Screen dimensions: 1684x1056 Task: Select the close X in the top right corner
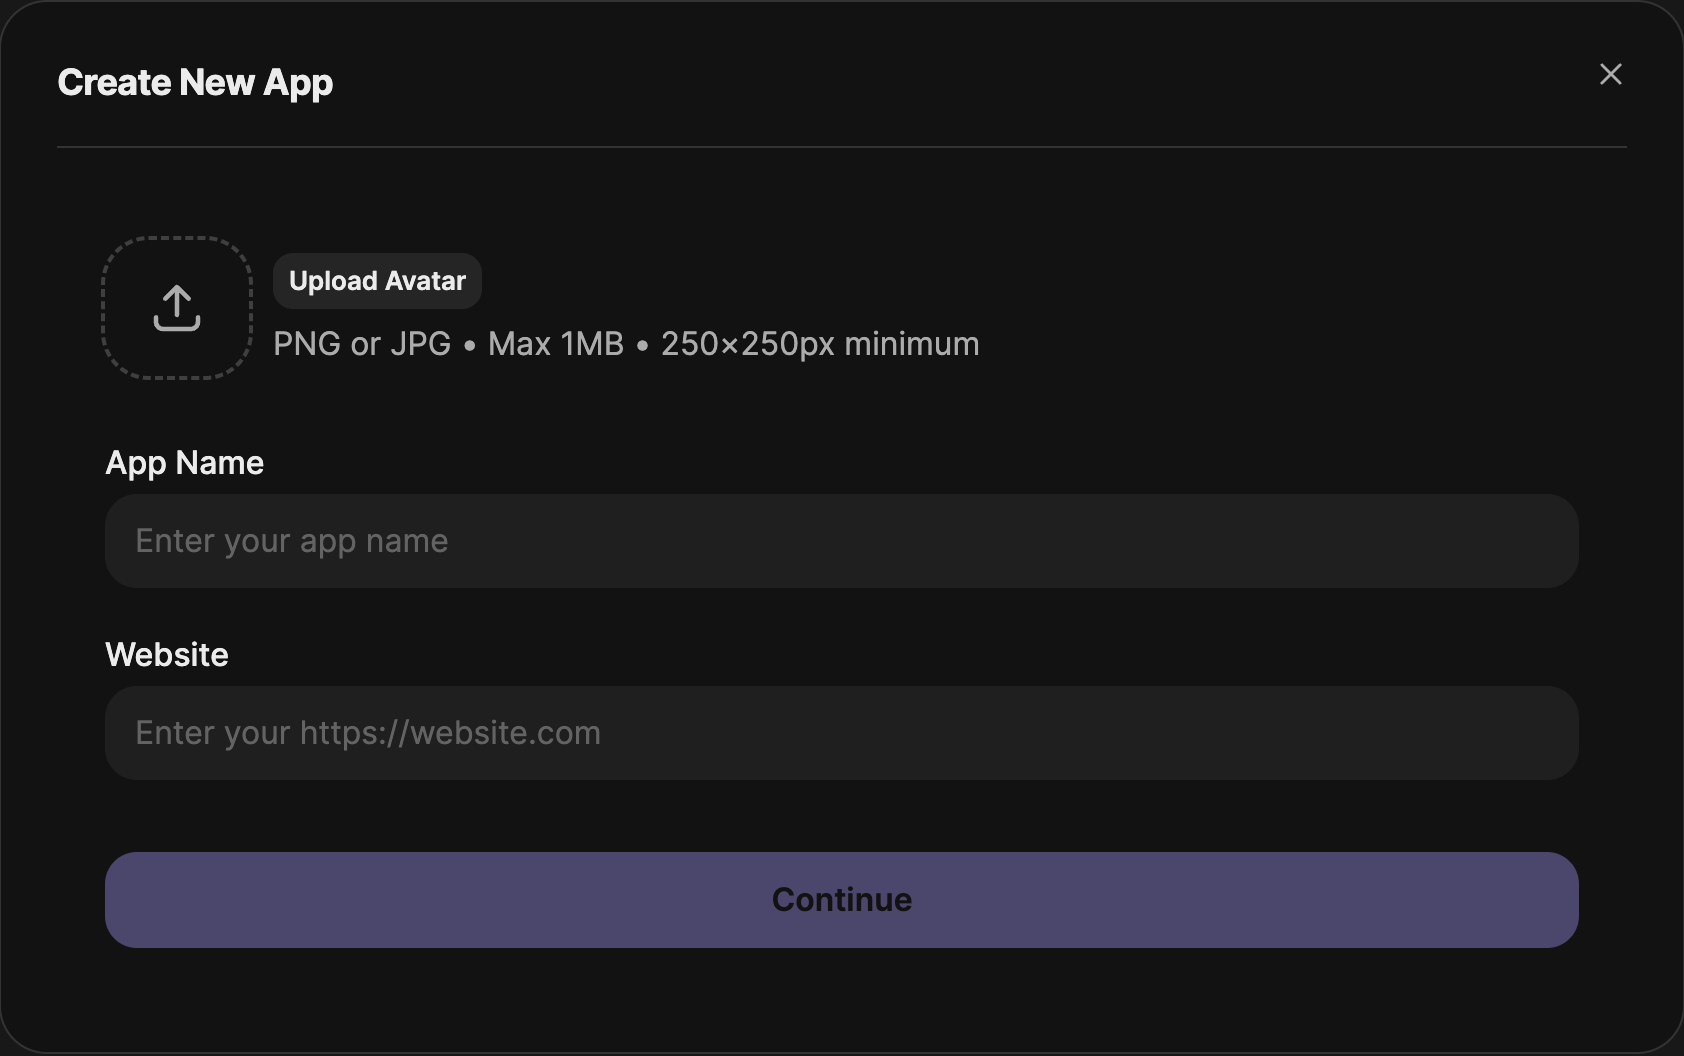[x=1610, y=74]
